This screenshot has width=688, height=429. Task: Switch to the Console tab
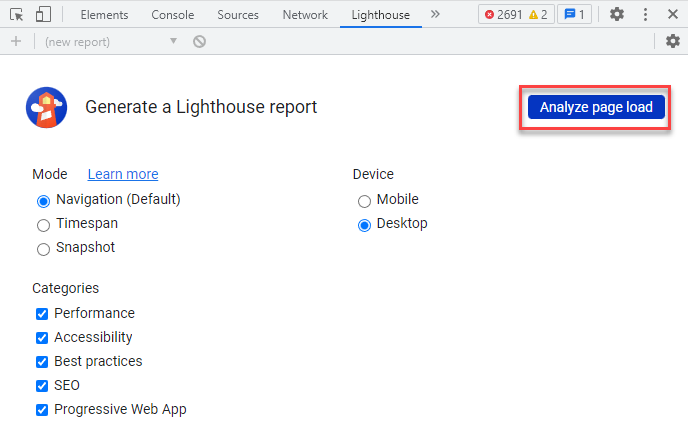(x=172, y=15)
